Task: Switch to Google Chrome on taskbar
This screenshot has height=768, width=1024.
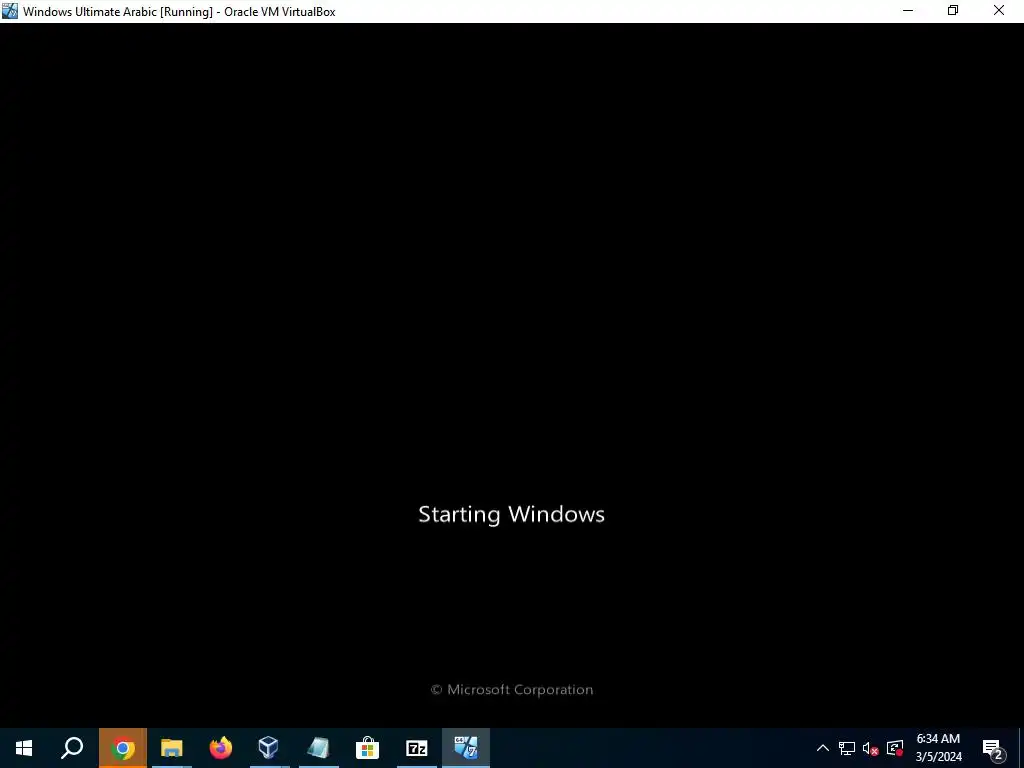Action: pyautogui.click(x=123, y=748)
